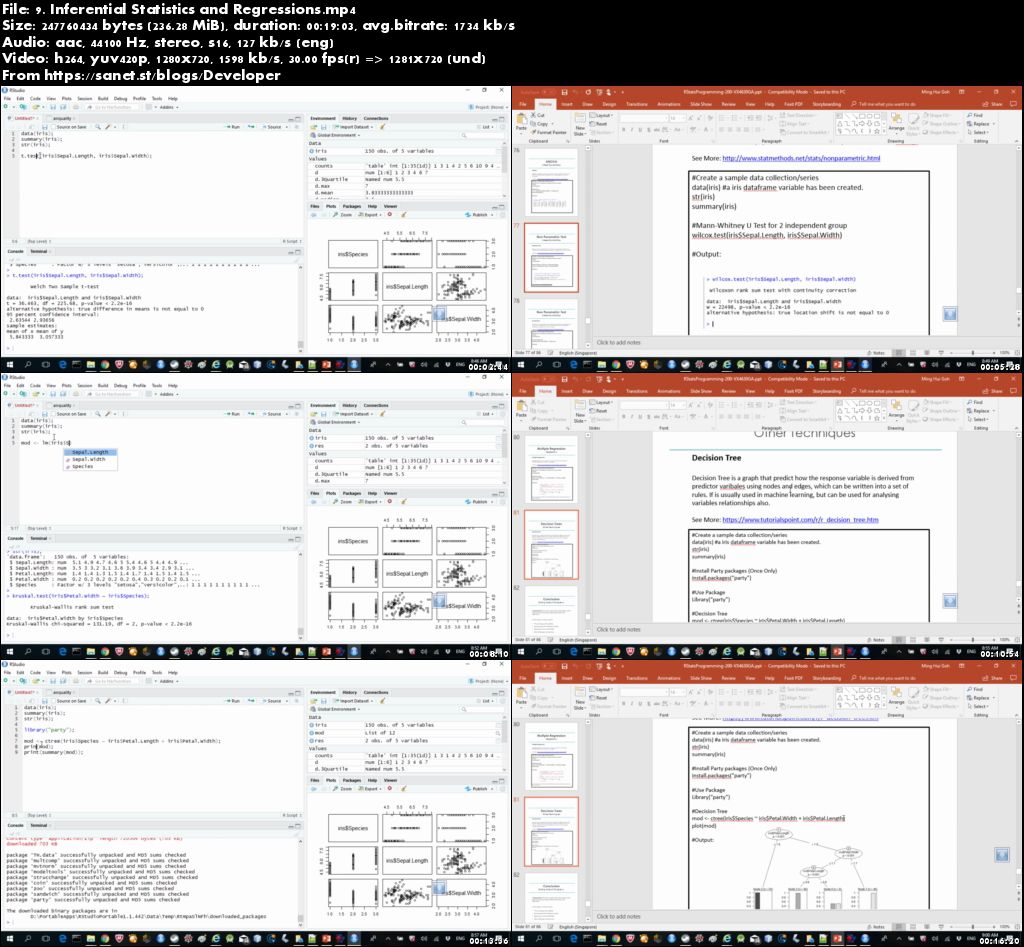In frame 00:13:36, switch to the Packages tab
1024x947 pixels.
[x=351, y=780]
